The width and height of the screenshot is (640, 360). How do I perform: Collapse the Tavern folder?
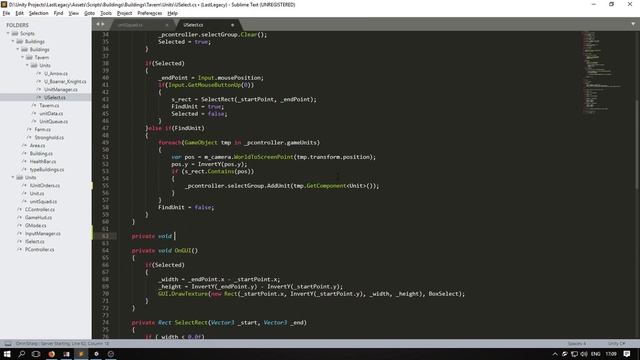[22, 58]
